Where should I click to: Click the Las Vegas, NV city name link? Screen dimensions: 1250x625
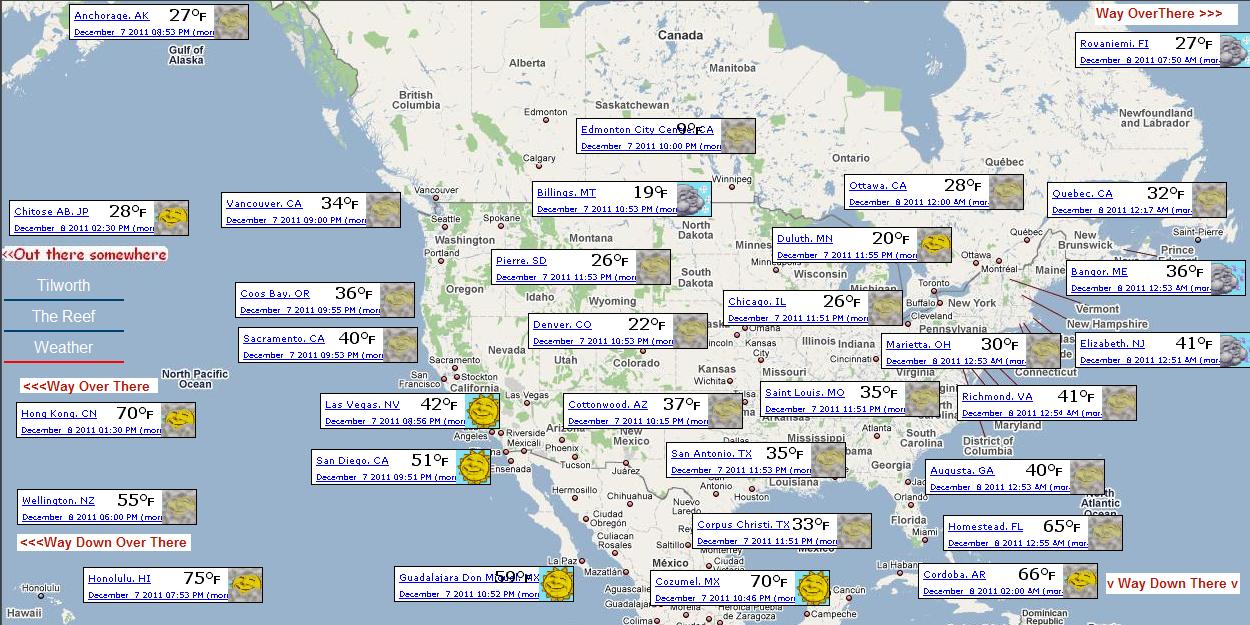tap(362, 405)
